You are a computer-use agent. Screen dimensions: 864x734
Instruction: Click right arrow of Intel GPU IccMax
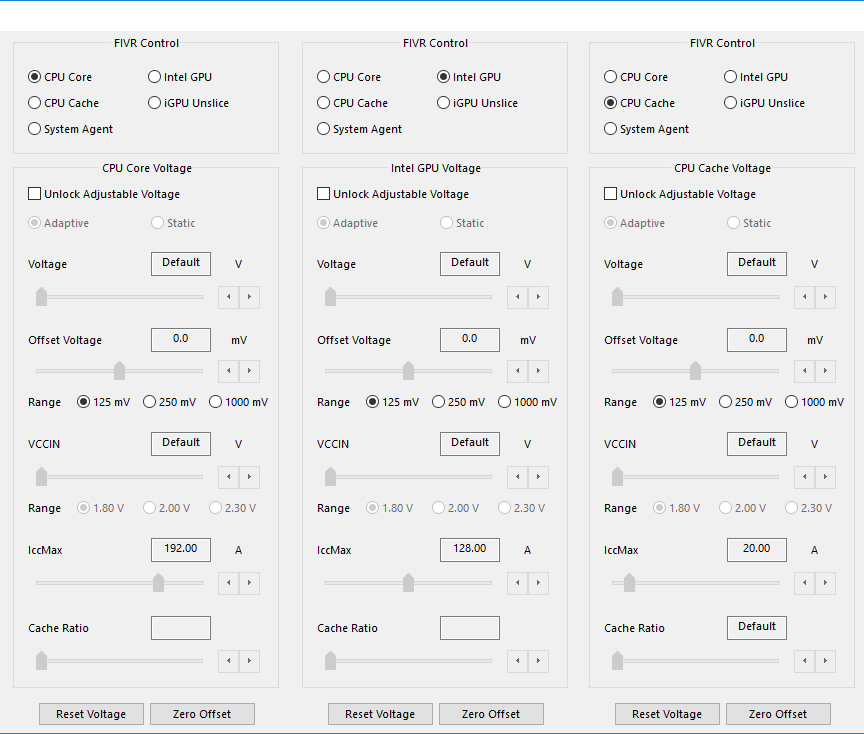click(x=538, y=584)
